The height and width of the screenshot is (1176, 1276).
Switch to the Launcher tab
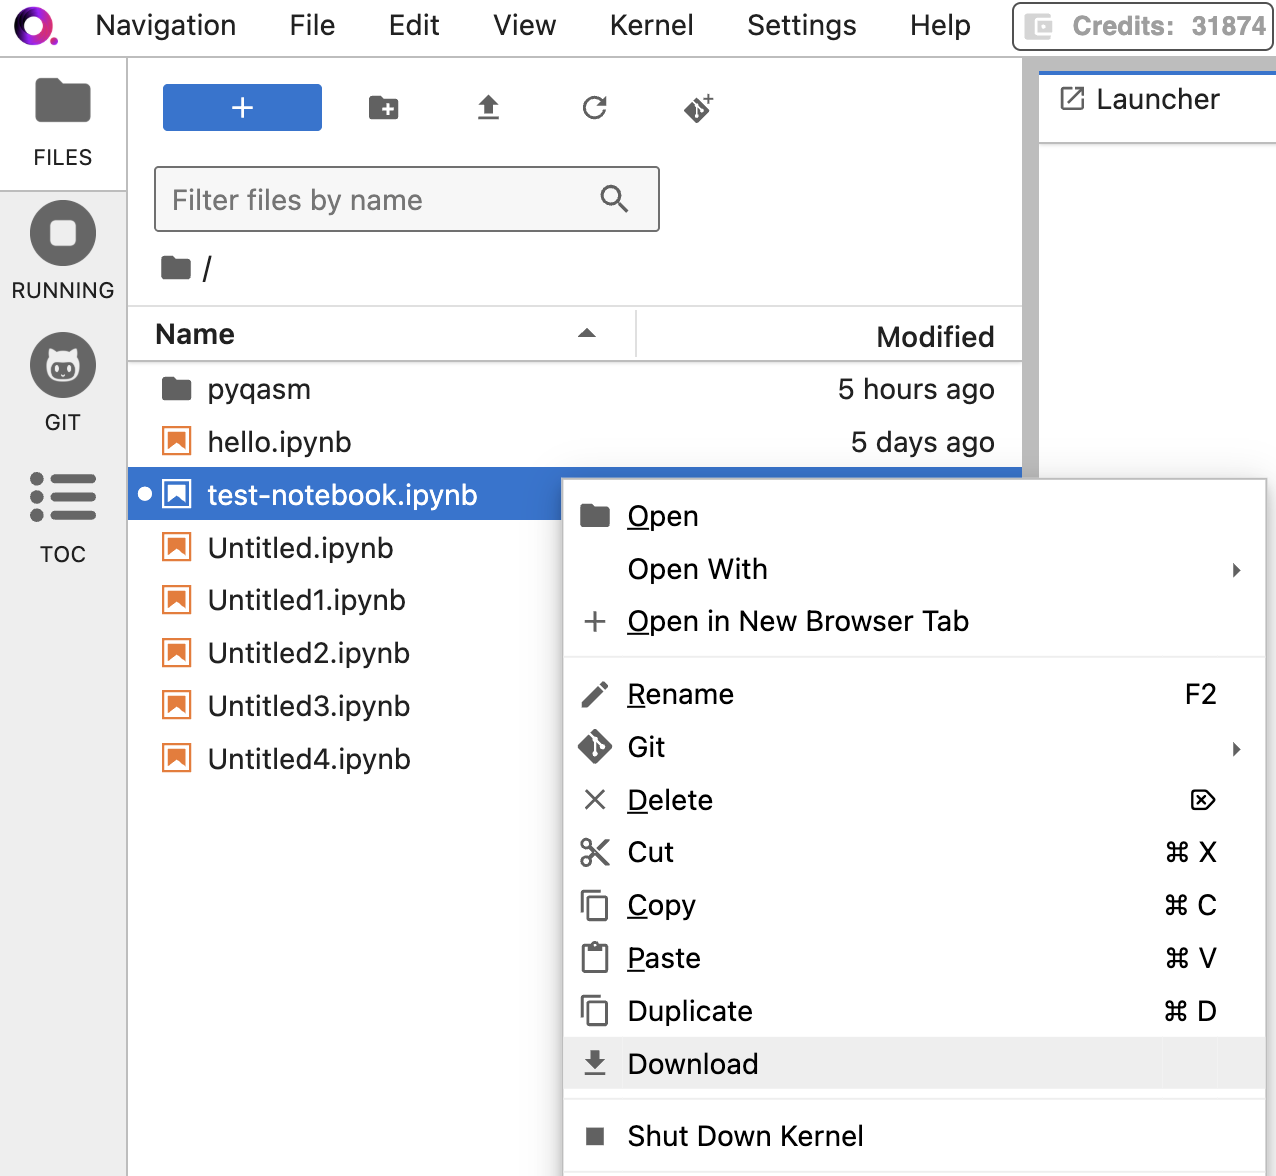point(1156,99)
